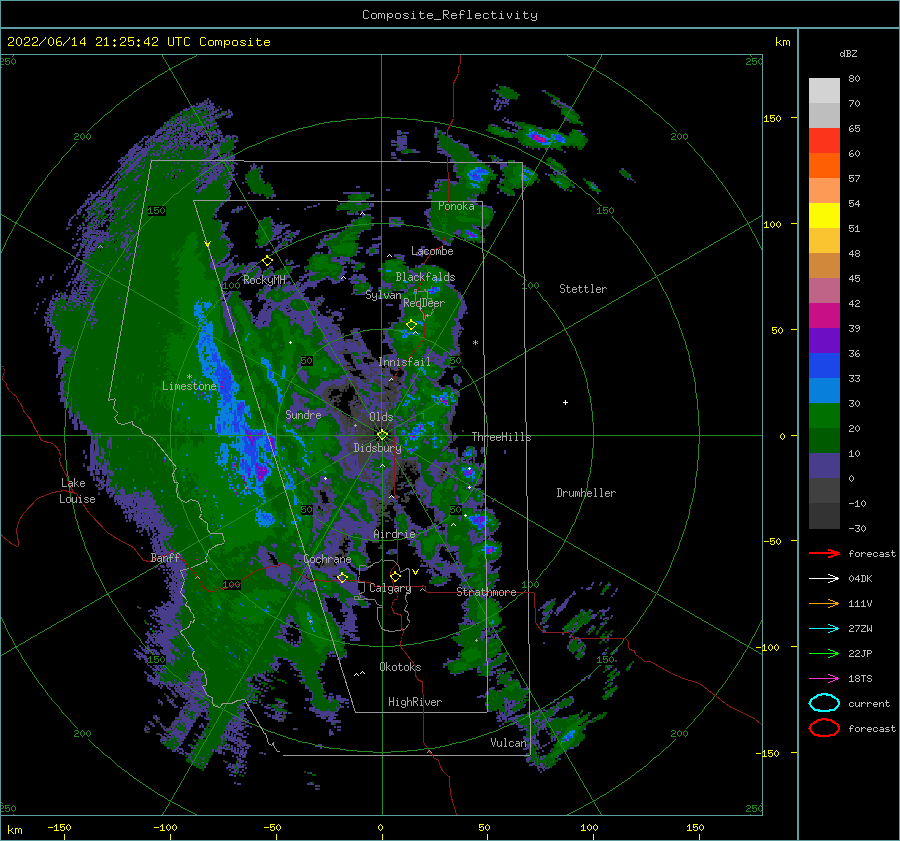Click the dBZ legend heading
The image size is (900, 841).
pos(848,53)
